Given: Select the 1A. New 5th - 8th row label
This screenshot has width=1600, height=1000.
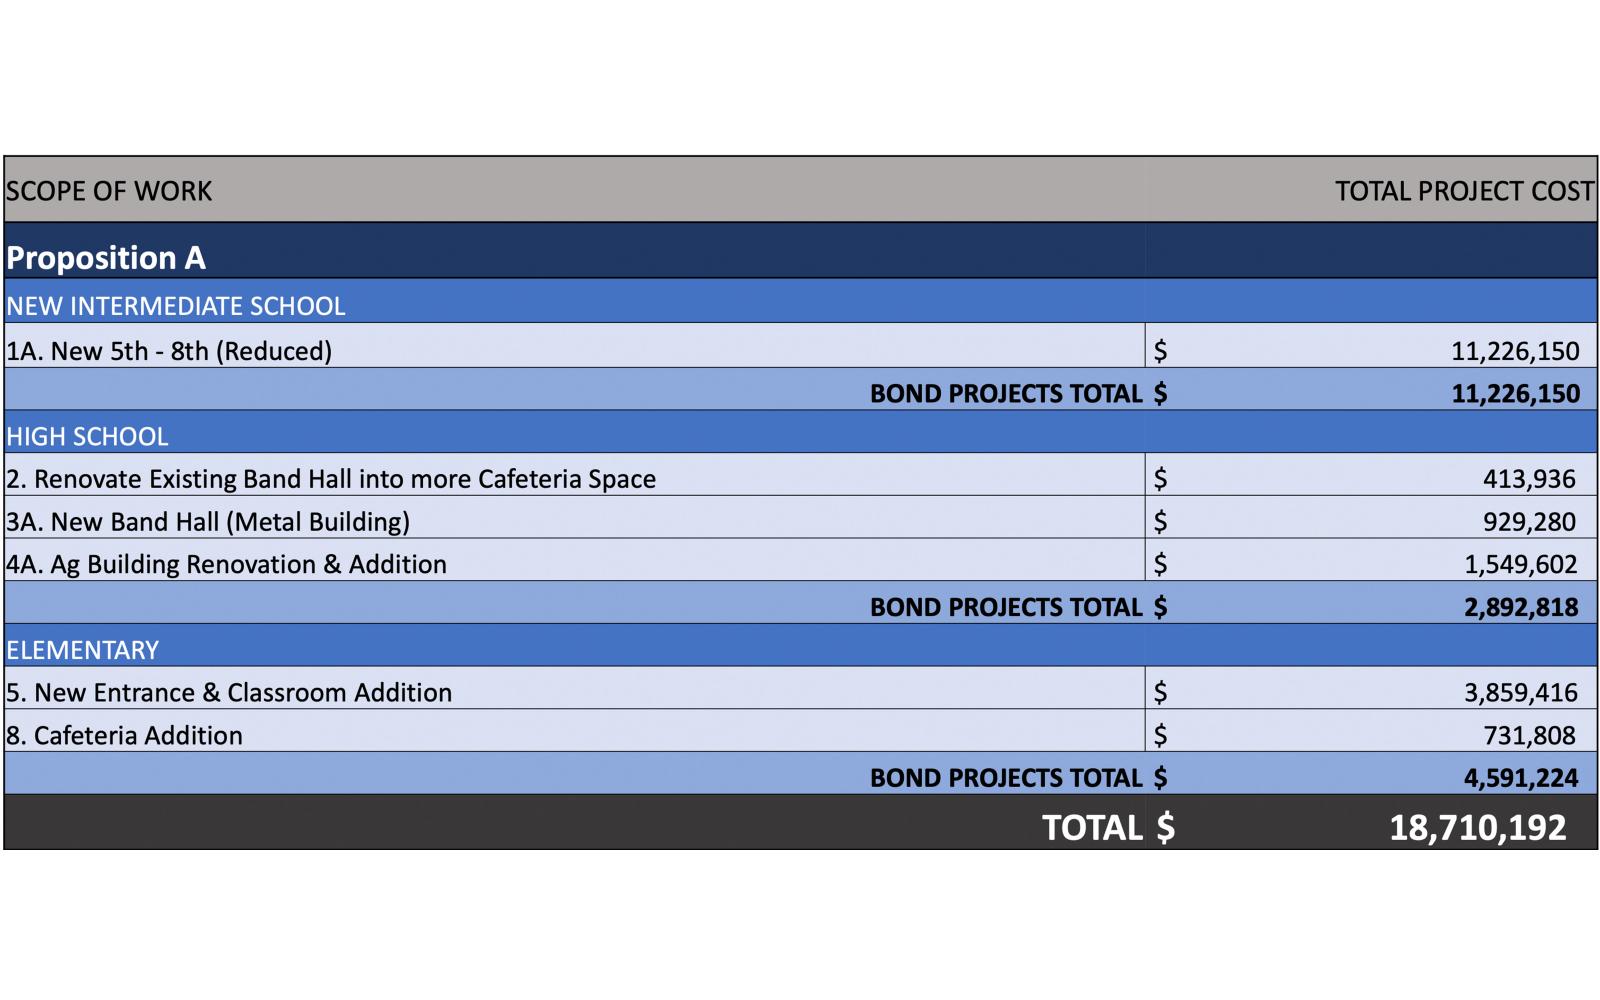Looking at the screenshot, I should pos(169,351).
